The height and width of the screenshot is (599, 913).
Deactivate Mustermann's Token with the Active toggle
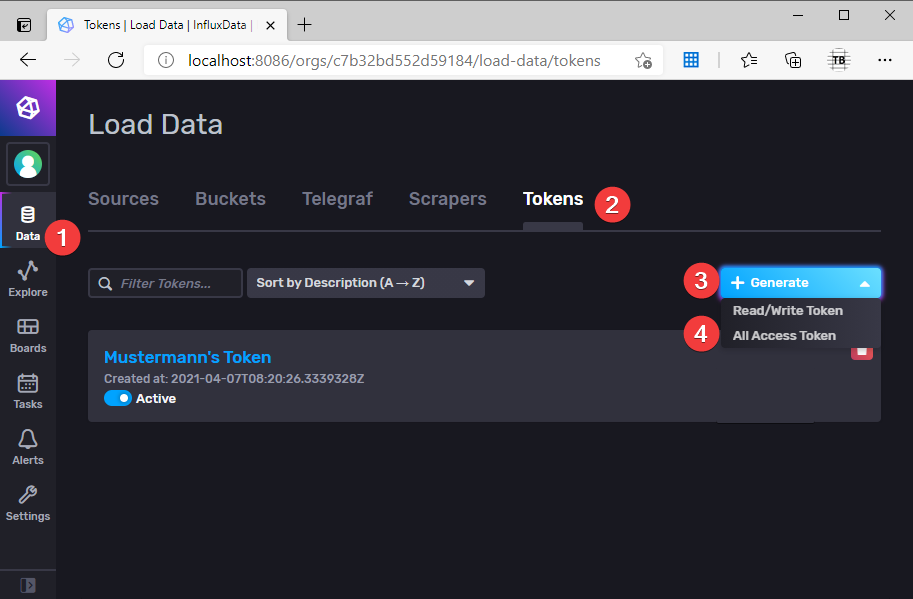click(x=117, y=397)
